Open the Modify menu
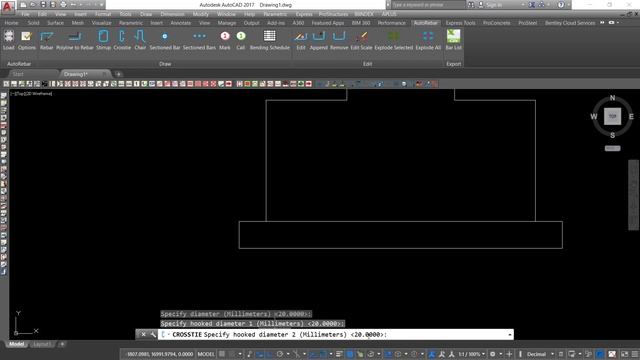The image size is (640, 360). [200, 14]
